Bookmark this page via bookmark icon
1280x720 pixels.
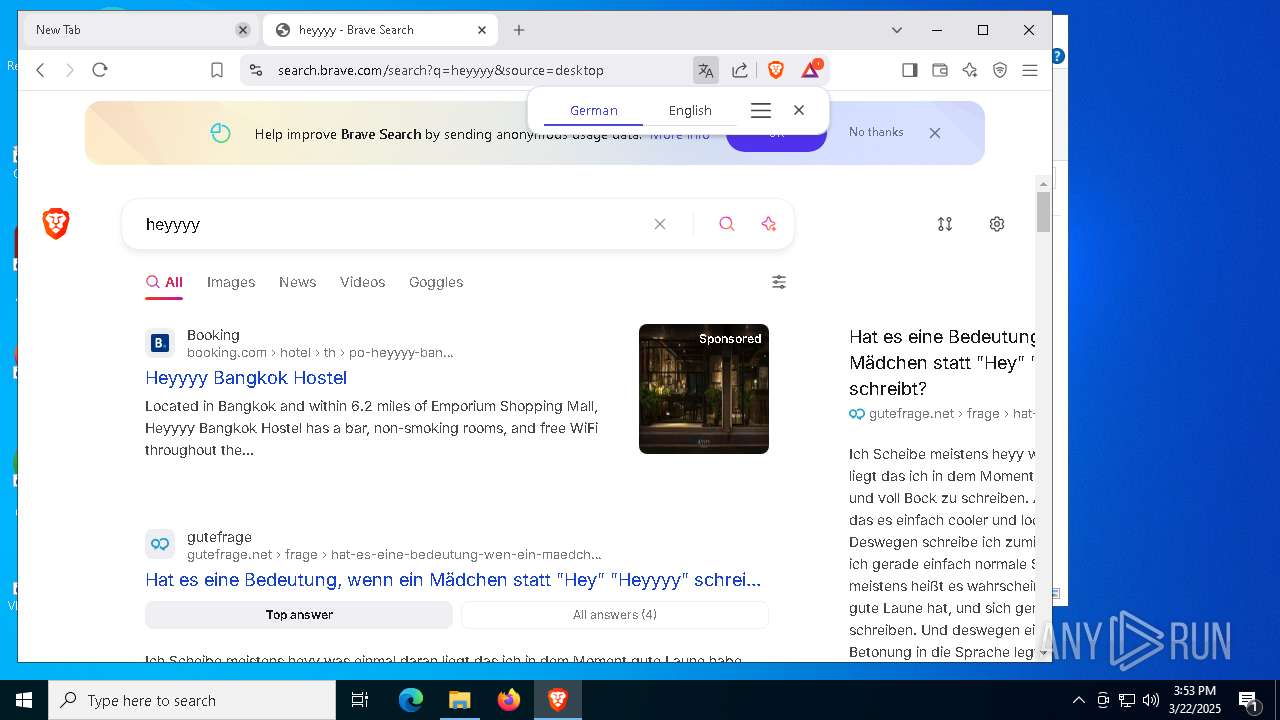(217, 70)
